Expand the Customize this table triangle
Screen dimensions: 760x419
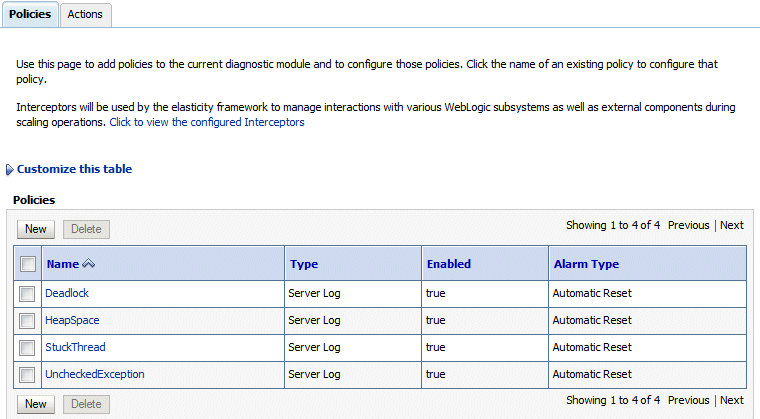tap(10, 170)
